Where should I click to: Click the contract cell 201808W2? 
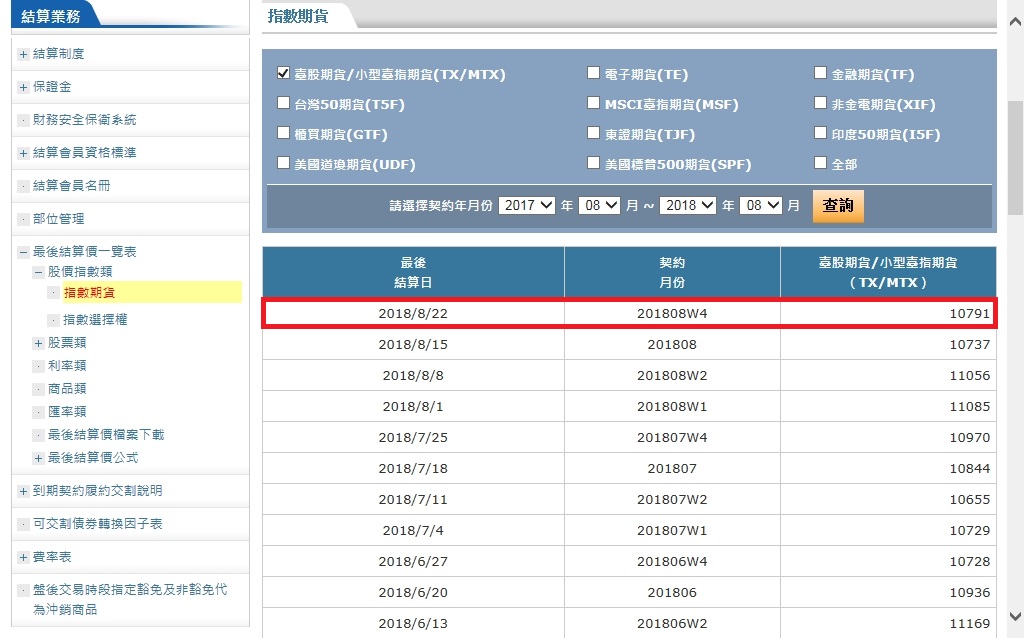(672, 375)
